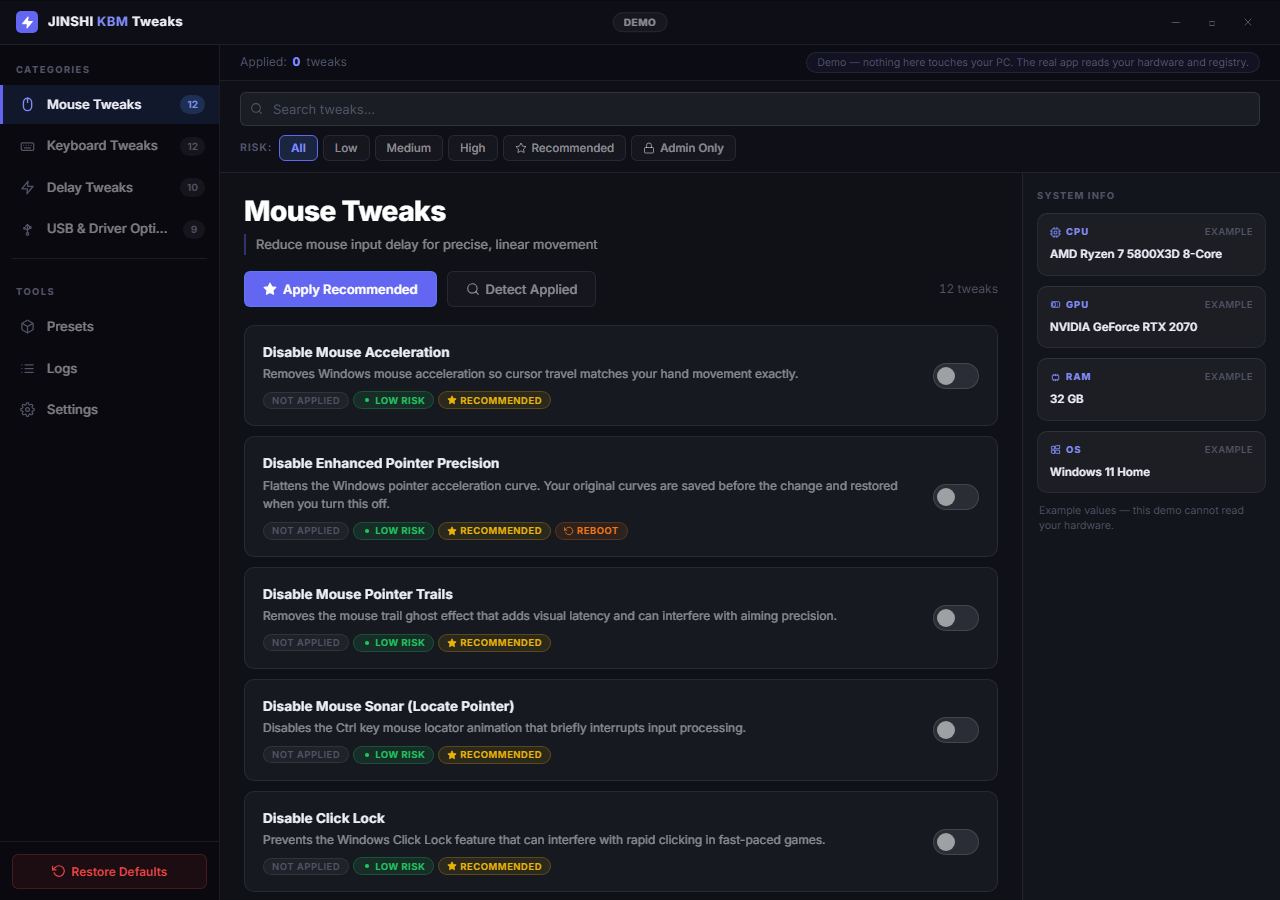Select USB & Driver Optimization category
Viewport: 1280px width, 900px height.
pyautogui.click(x=110, y=229)
